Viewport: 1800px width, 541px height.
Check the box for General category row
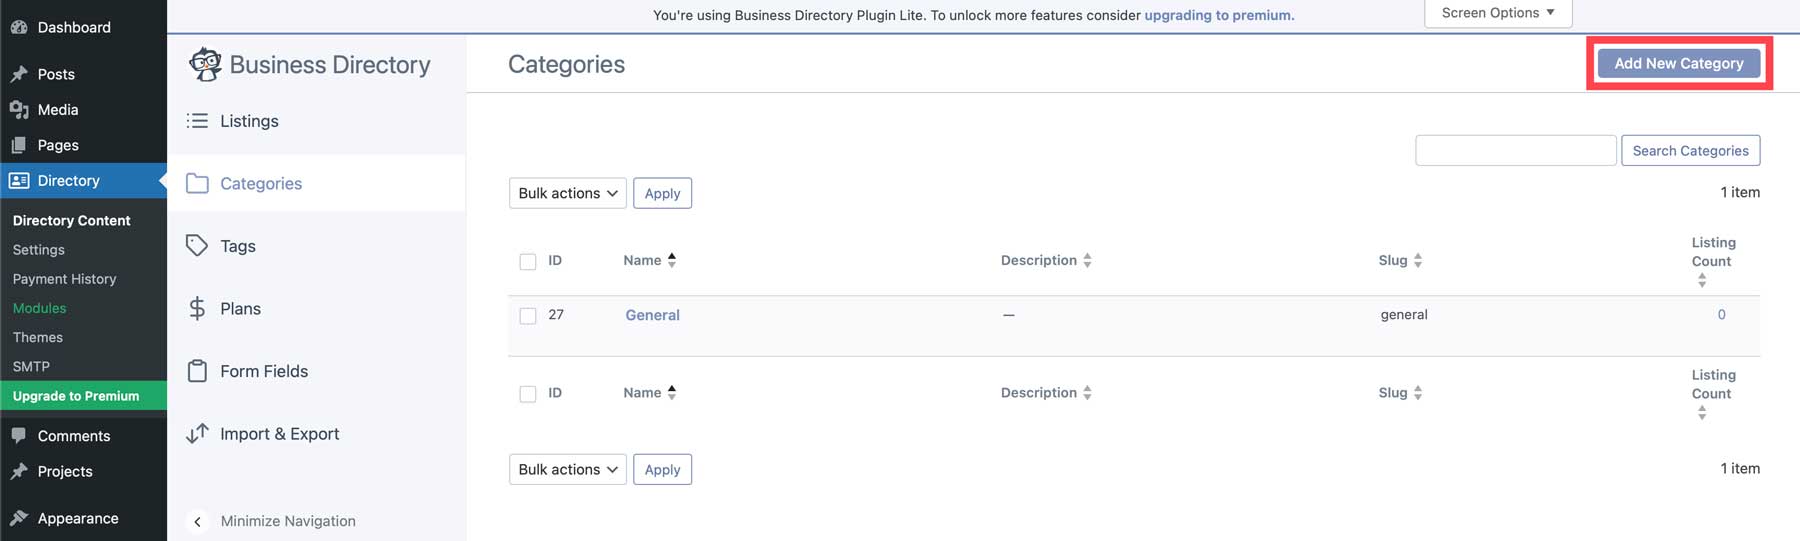click(528, 316)
